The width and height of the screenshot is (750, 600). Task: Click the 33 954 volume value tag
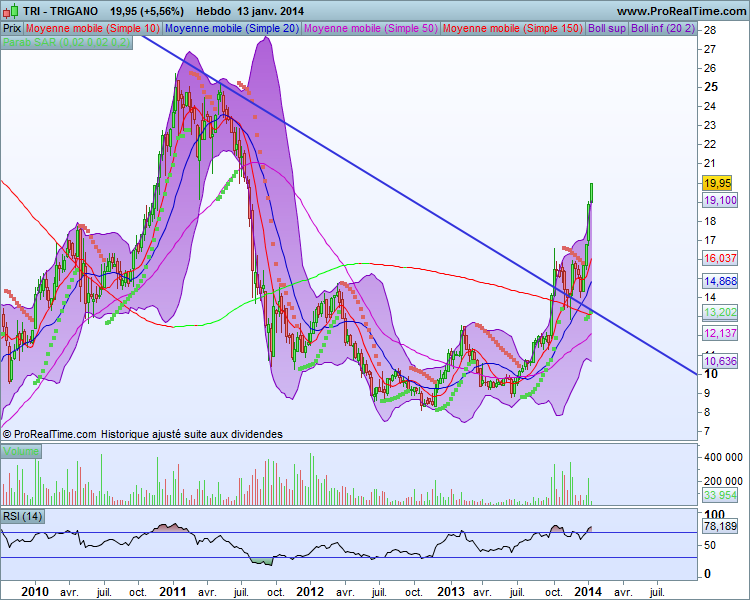point(720,495)
